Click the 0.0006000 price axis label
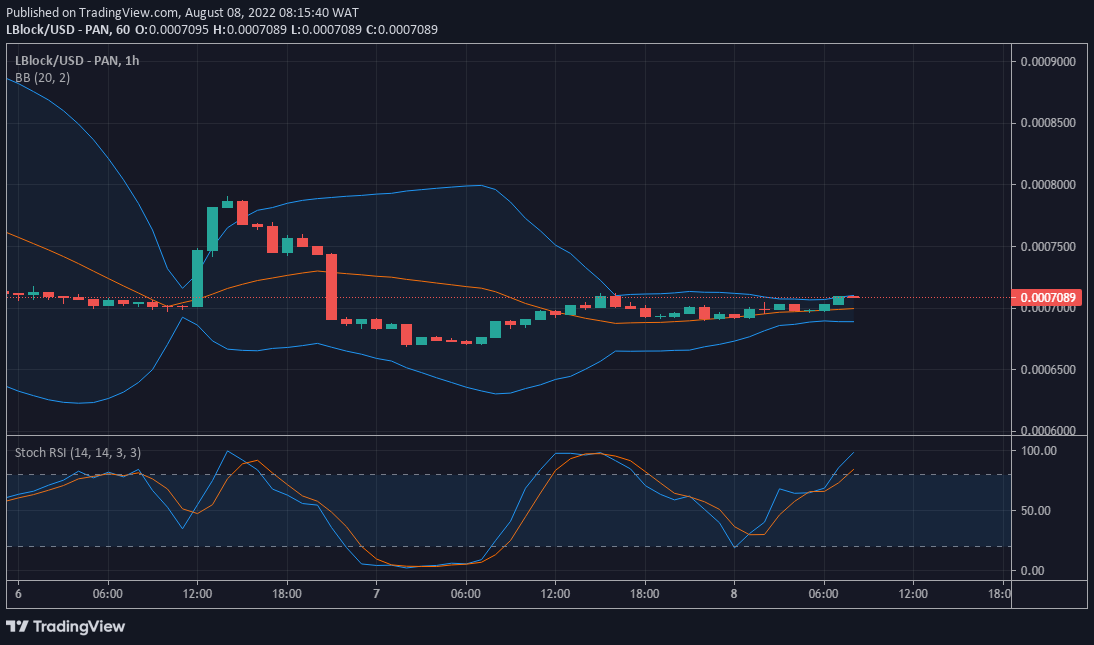The height and width of the screenshot is (645, 1094). pyautogui.click(x=1048, y=431)
